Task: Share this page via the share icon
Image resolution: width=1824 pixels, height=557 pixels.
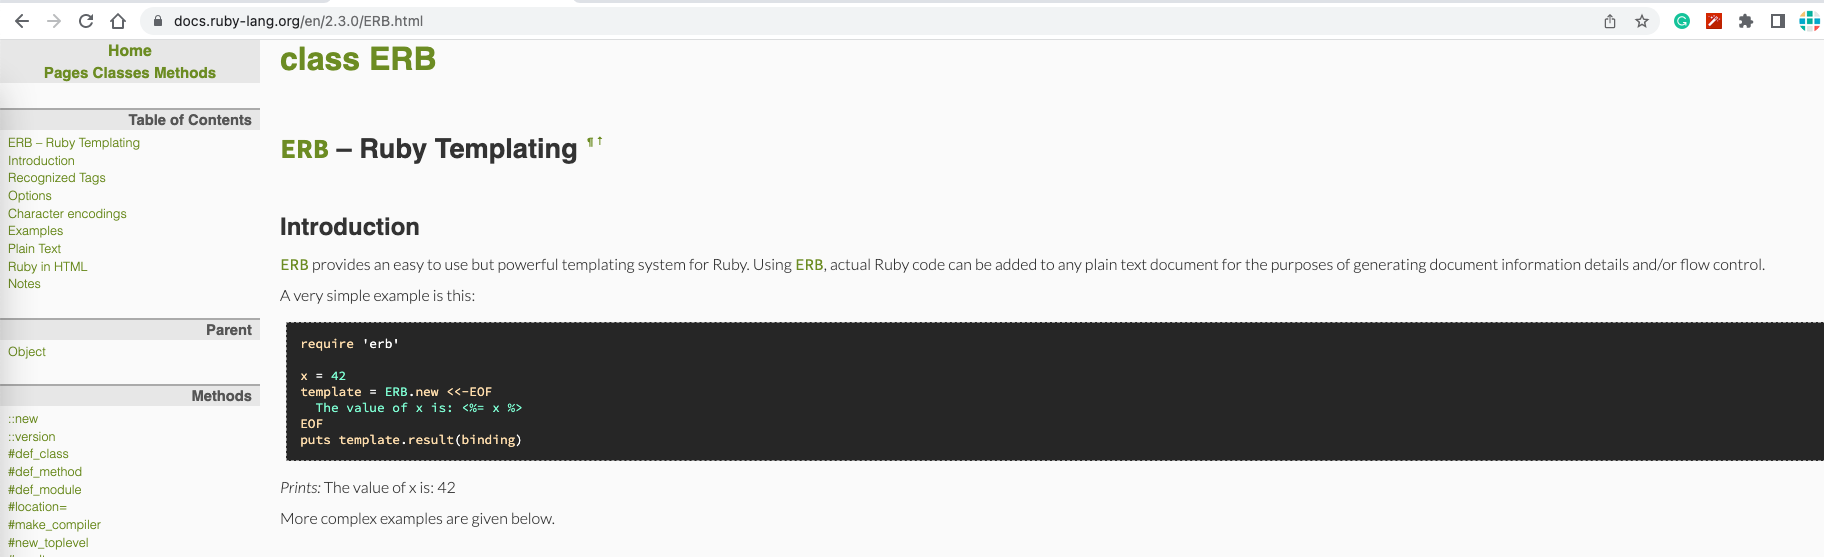Action: point(1610,21)
